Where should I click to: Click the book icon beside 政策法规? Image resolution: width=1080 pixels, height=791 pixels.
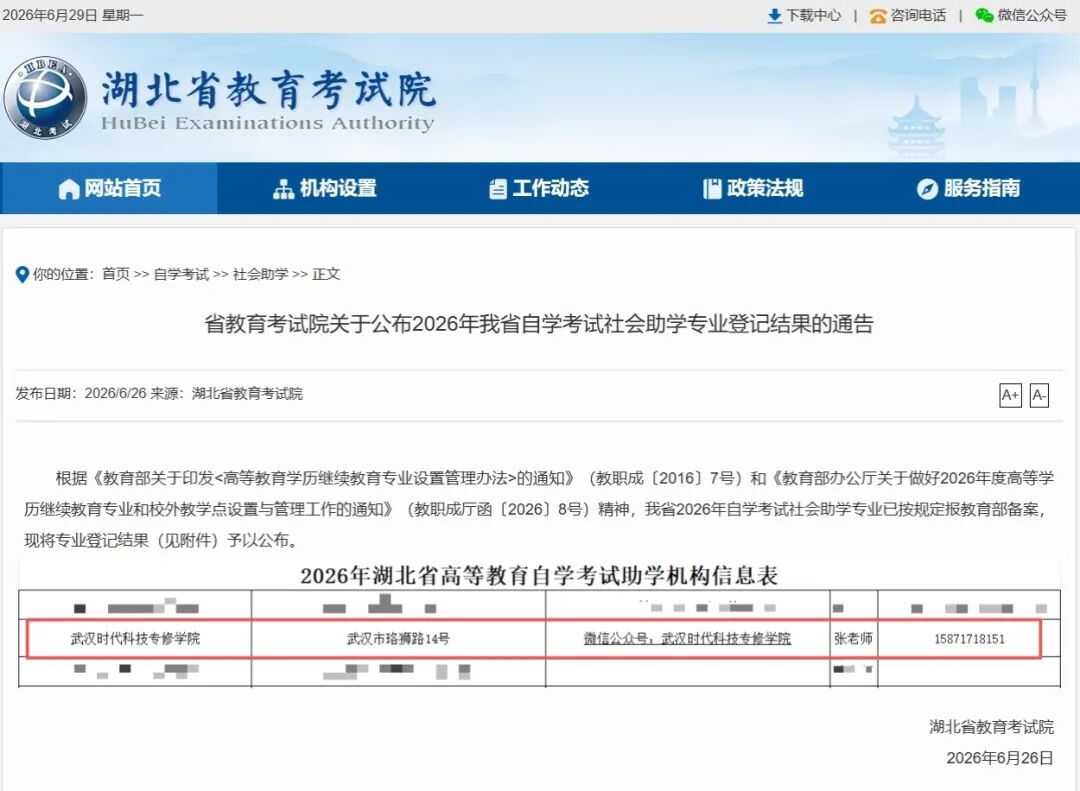[x=712, y=189]
